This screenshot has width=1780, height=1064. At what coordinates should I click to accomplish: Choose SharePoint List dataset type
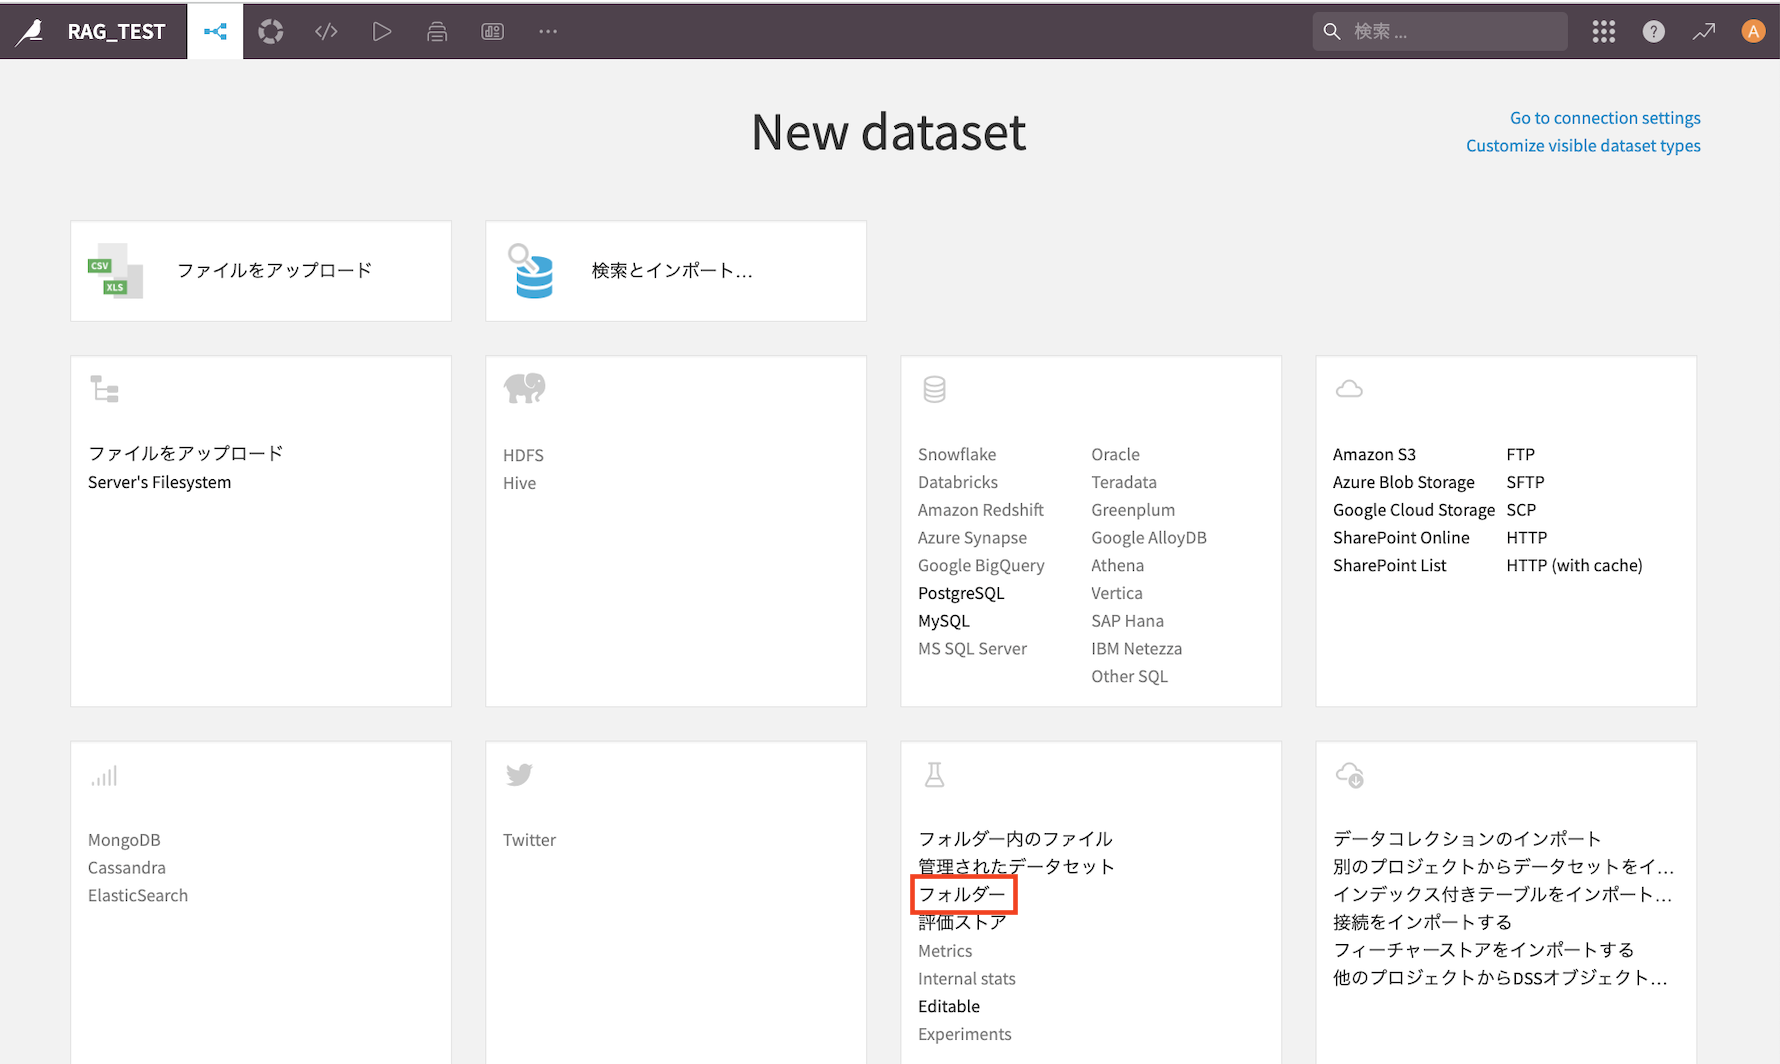pyautogui.click(x=1389, y=566)
